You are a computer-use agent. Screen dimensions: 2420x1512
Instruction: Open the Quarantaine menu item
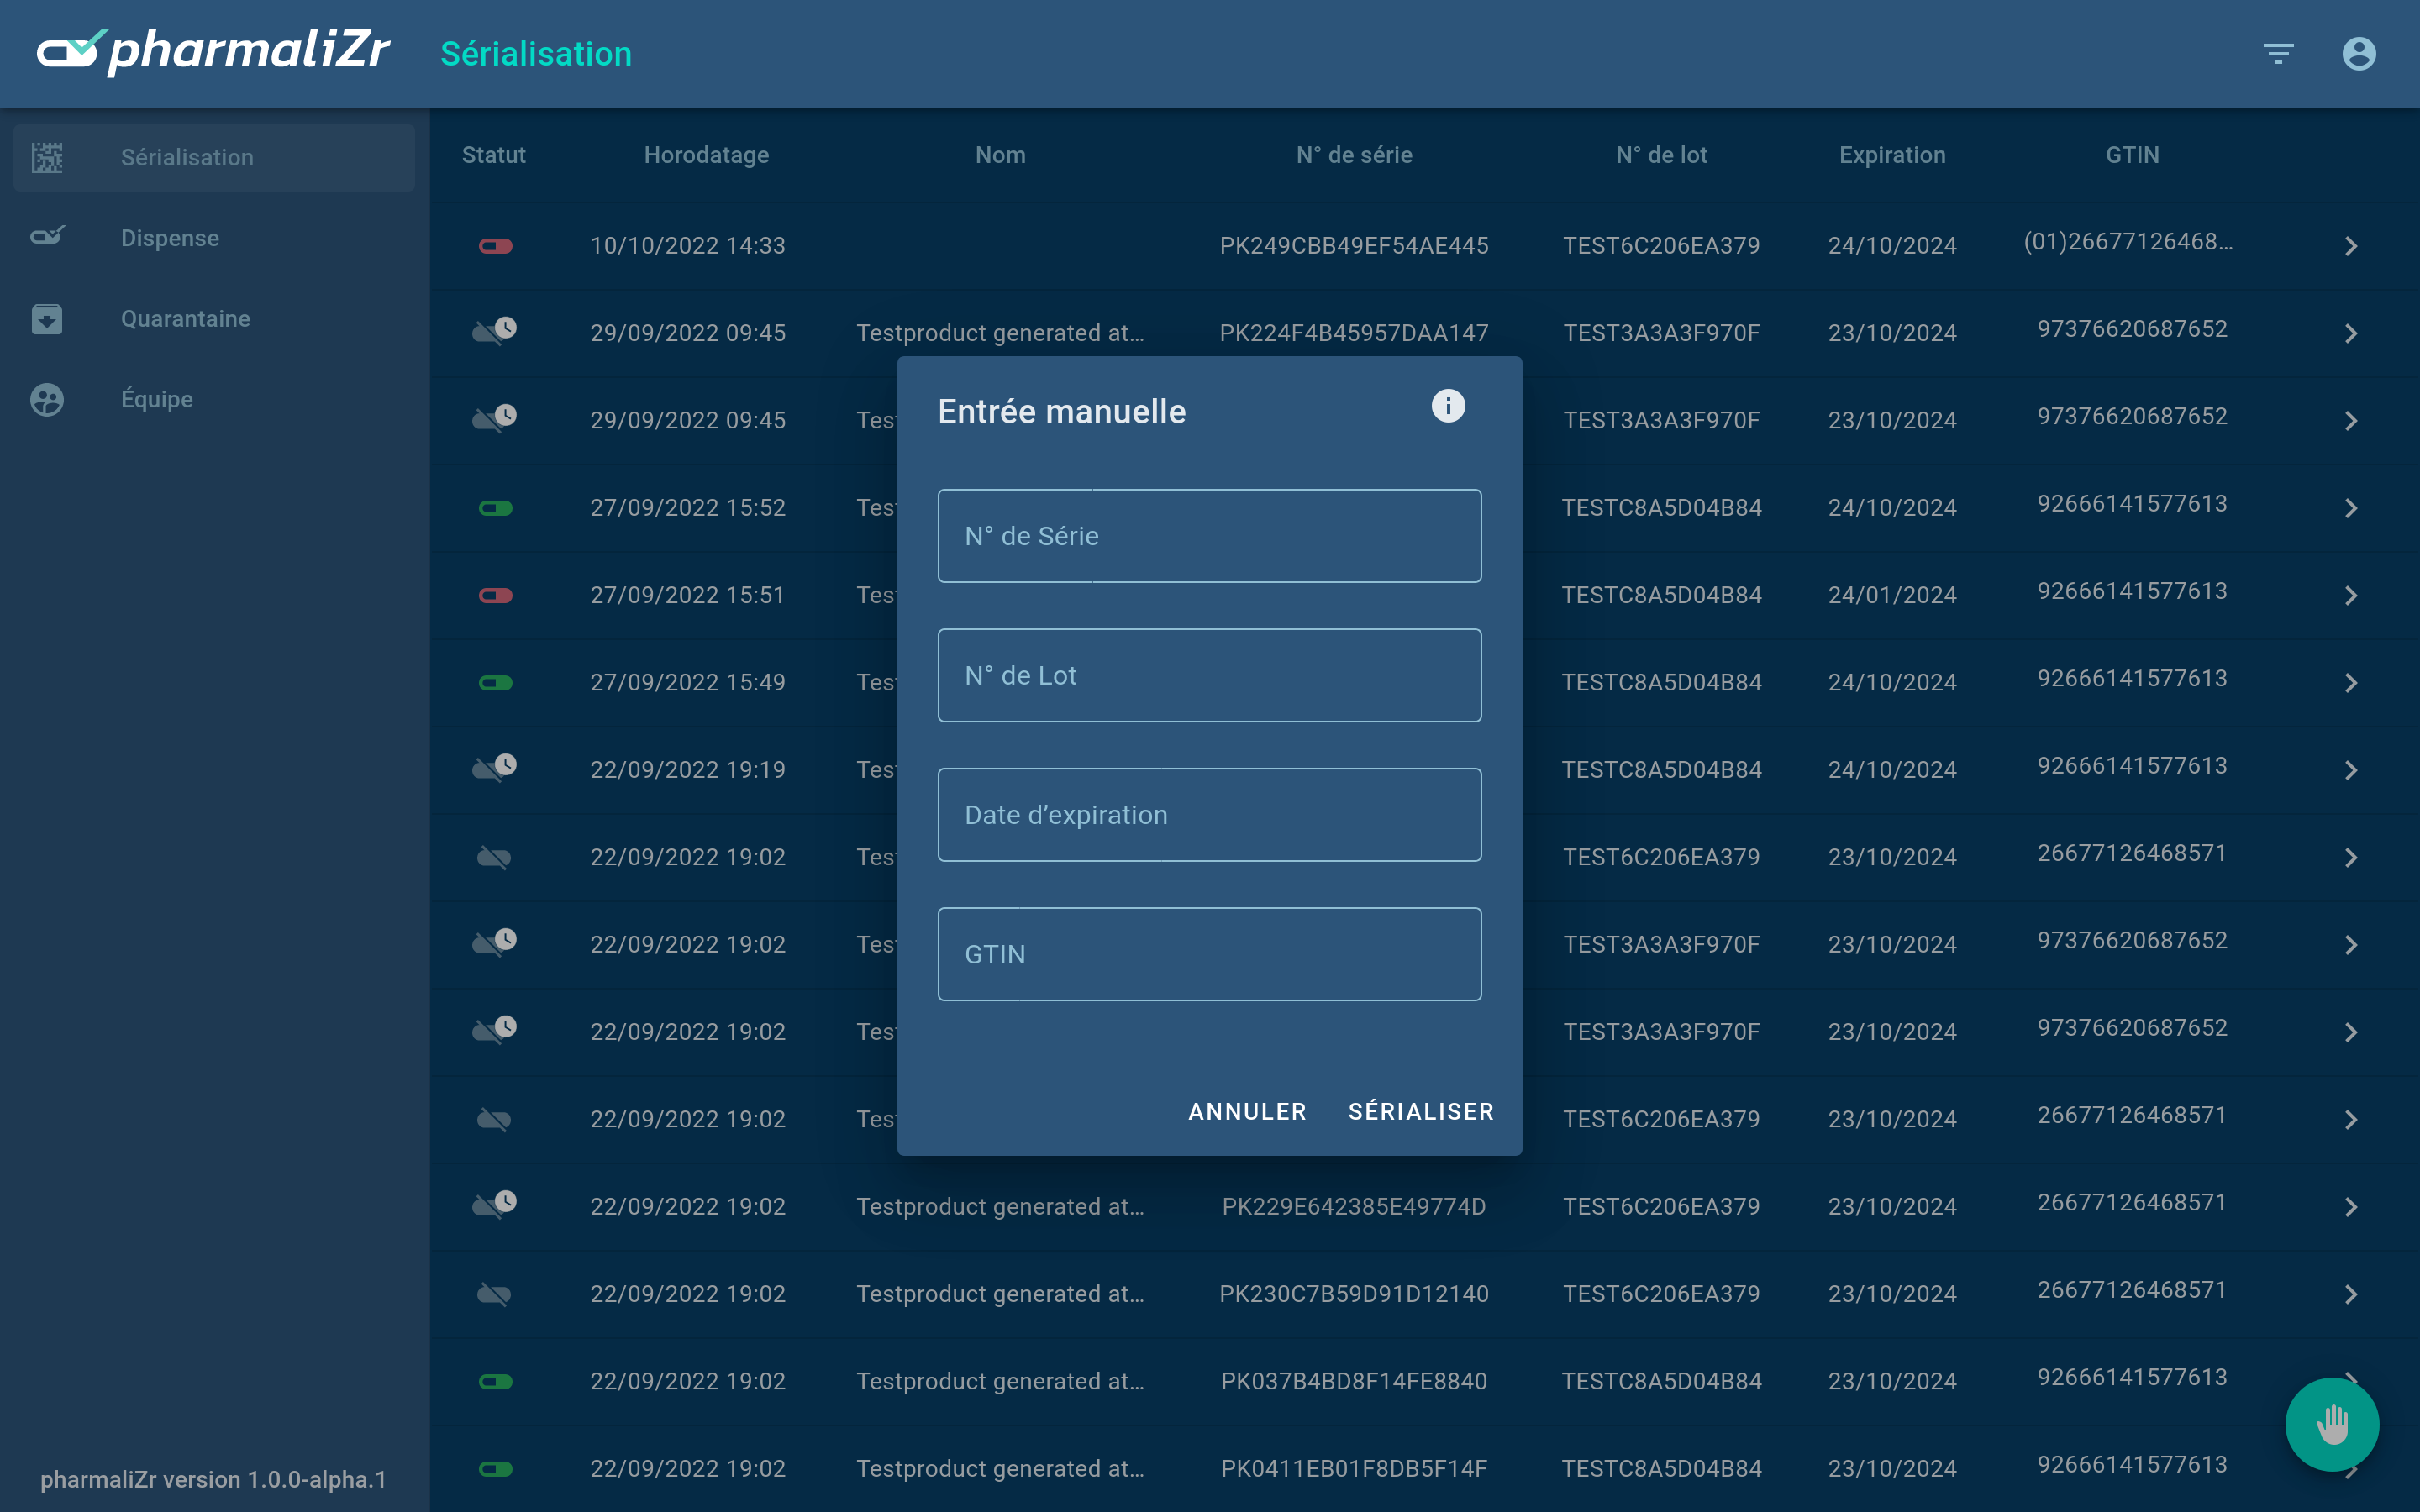coord(185,318)
